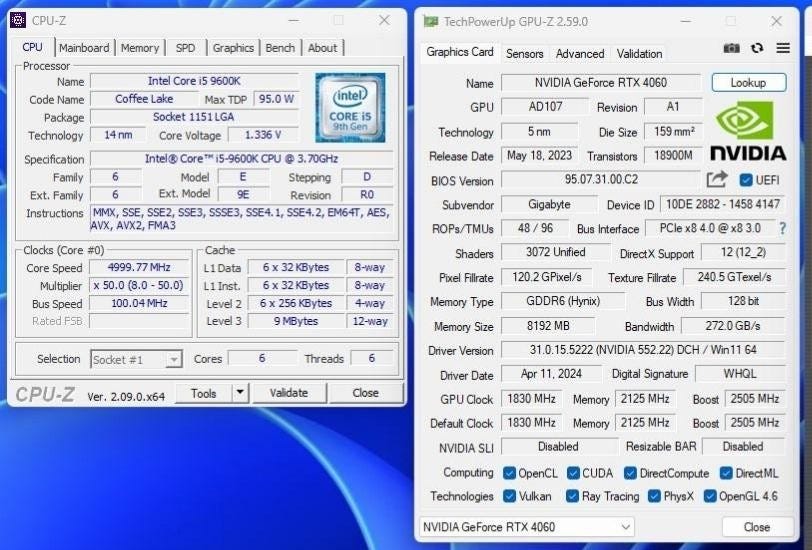Click the CPU-Z app icon in title bar
The height and width of the screenshot is (550, 812).
[18, 20]
